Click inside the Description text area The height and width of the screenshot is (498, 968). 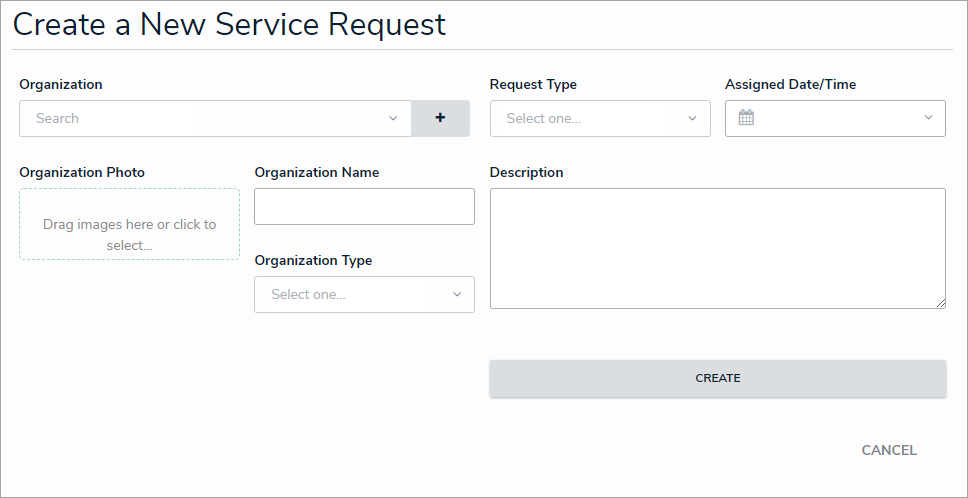pos(717,248)
